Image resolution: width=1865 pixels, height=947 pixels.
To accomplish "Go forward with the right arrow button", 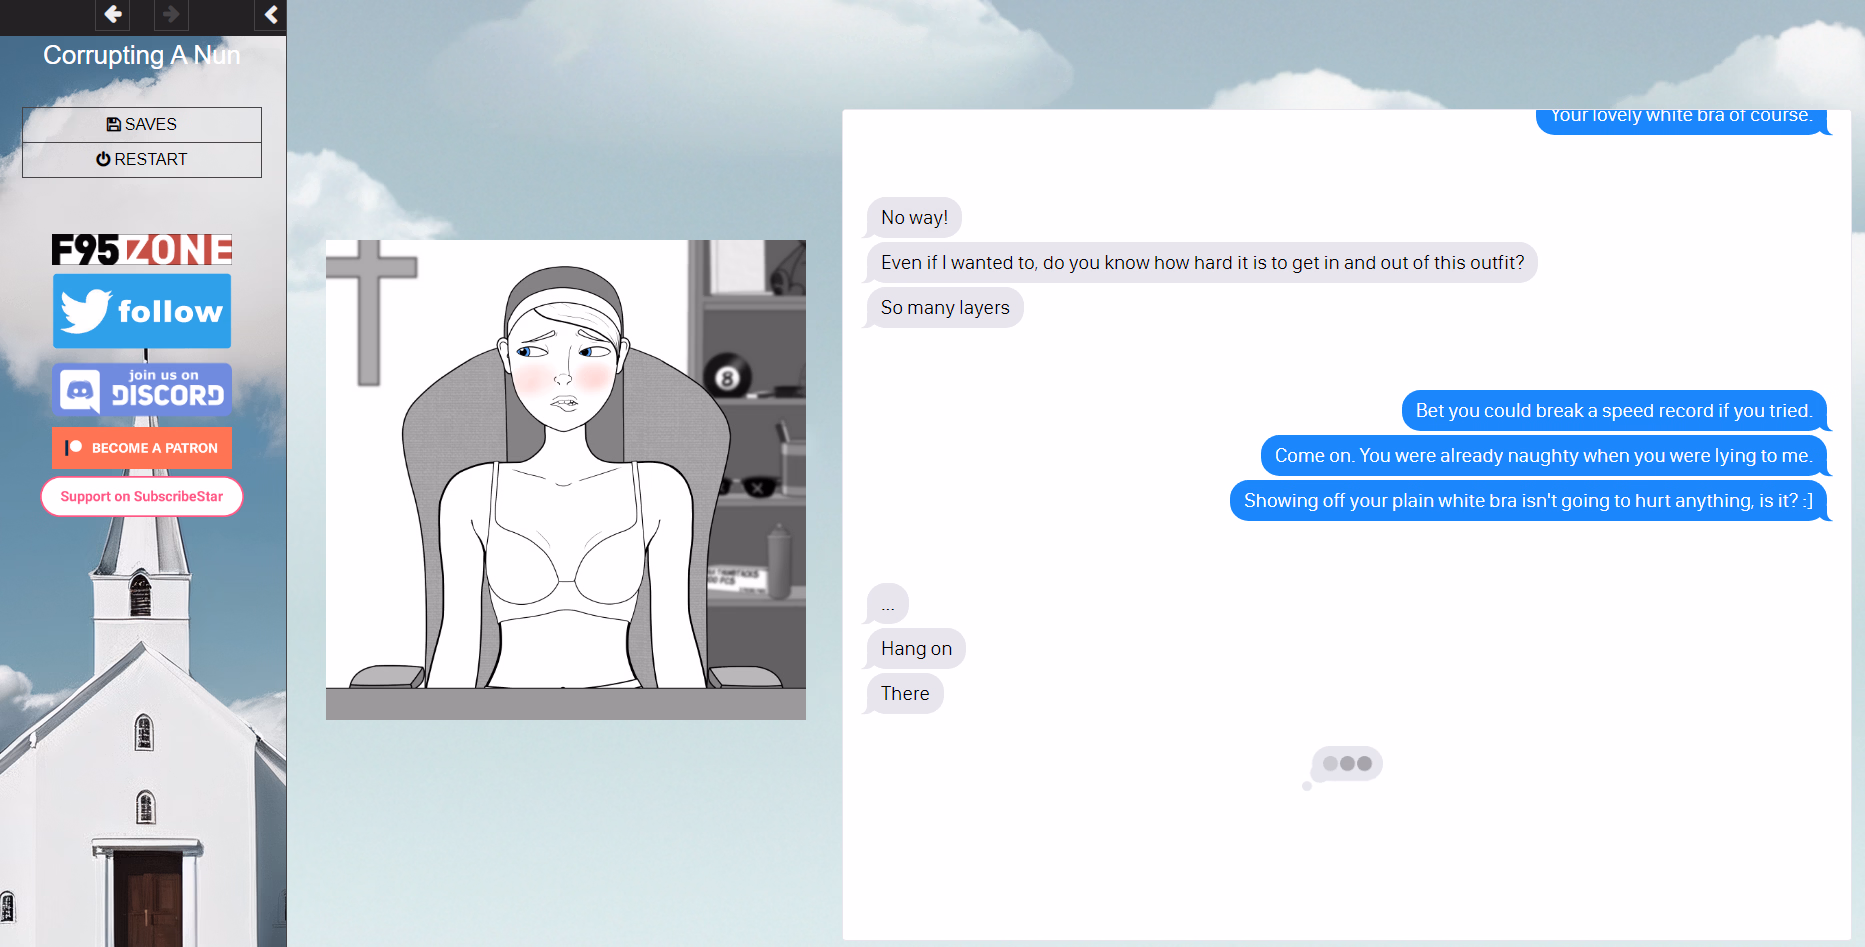I will [171, 14].
